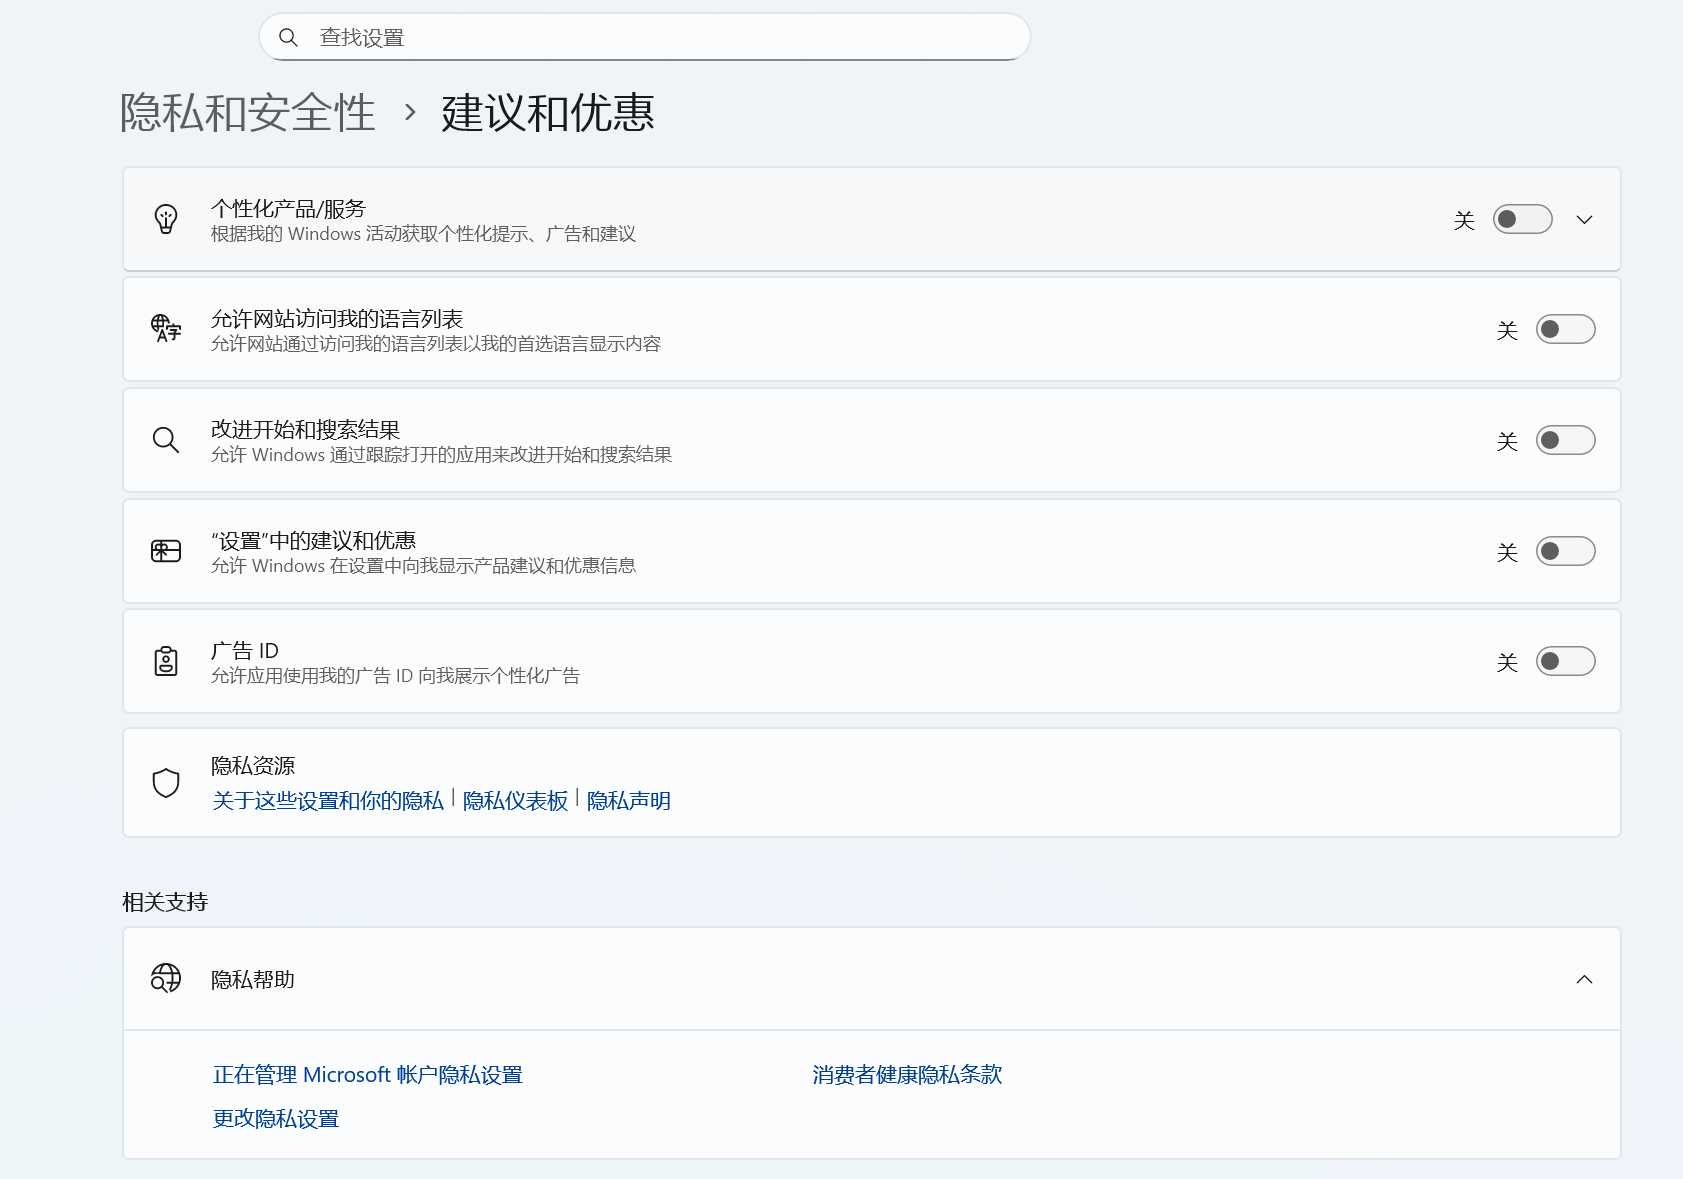This screenshot has width=1683, height=1179.
Task: Enable 允许网站访问我的语言列表 switch
Action: point(1565,329)
